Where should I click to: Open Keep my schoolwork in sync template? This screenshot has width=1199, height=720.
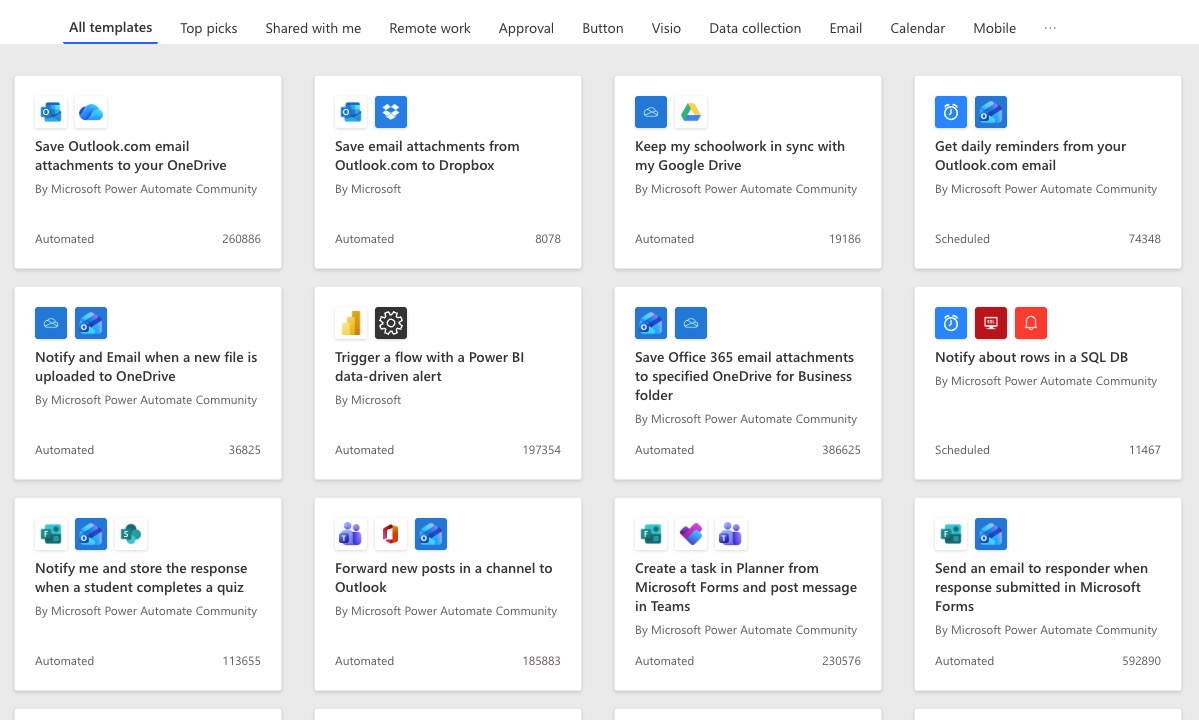(x=739, y=155)
